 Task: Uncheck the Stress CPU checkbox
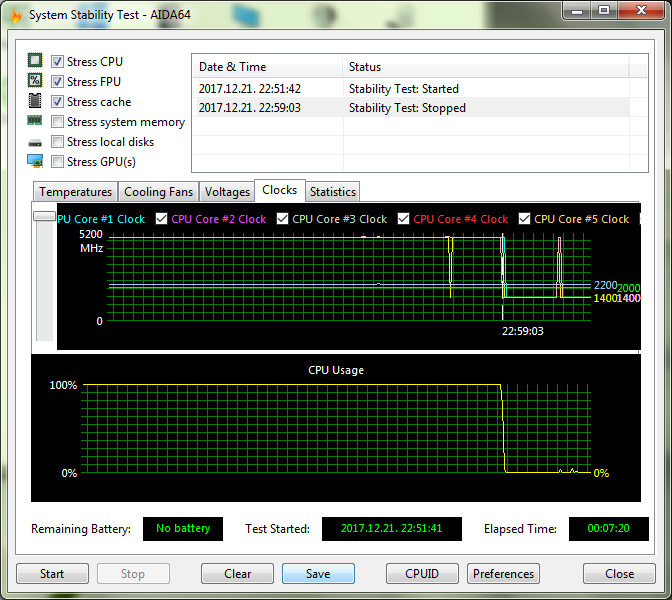pos(57,62)
